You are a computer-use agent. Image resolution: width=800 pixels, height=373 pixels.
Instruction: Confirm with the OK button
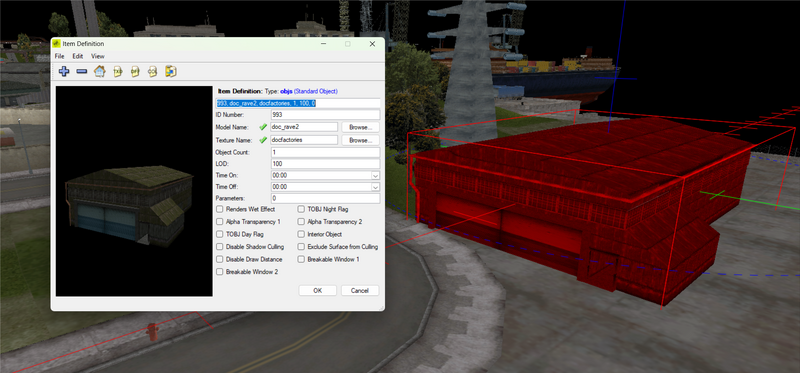point(317,290)
